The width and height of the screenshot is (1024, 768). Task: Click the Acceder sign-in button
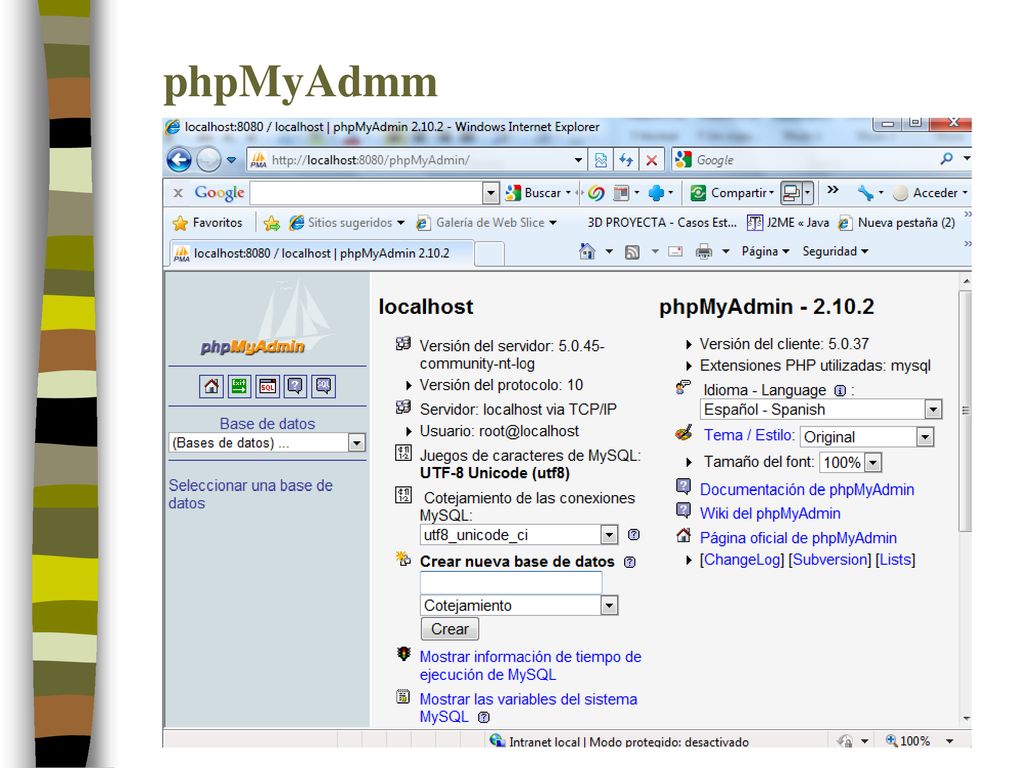[x=929, y=193]
